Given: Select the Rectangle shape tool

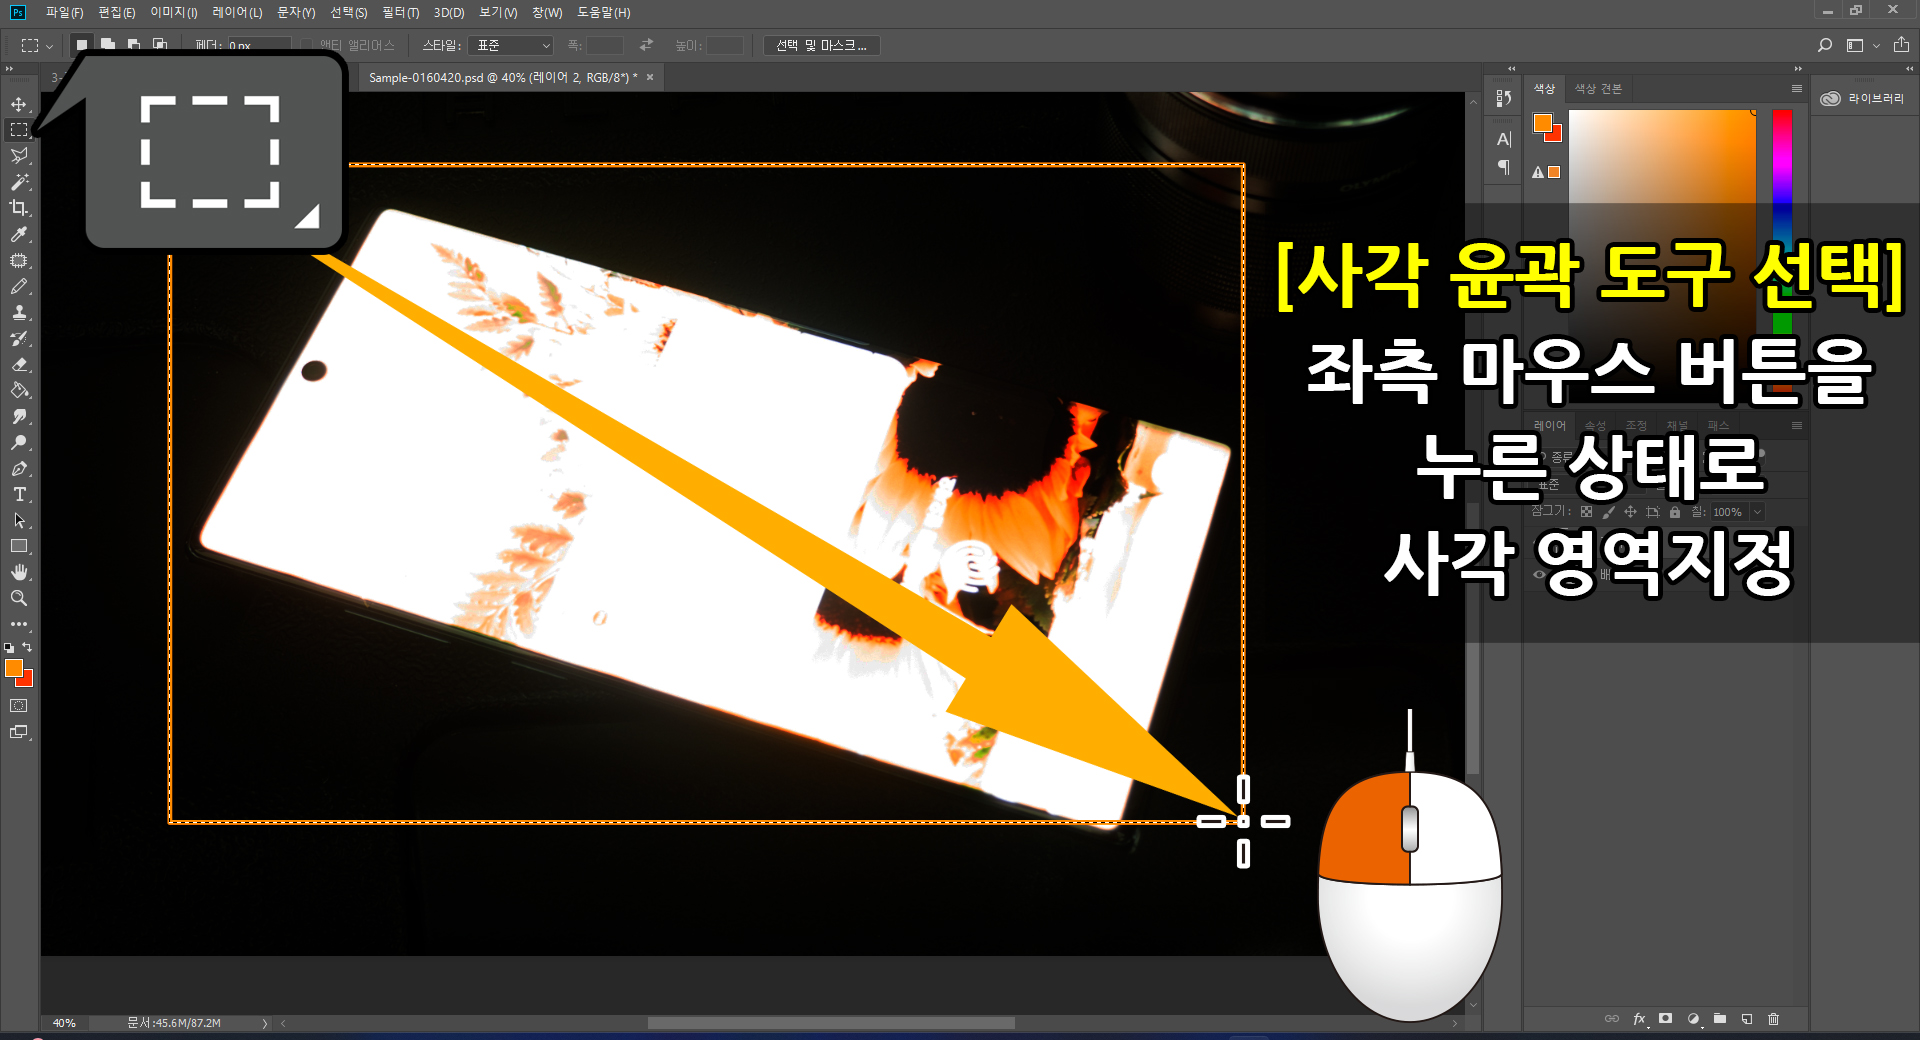Looking at the screenshot, I should coord(19,546).
